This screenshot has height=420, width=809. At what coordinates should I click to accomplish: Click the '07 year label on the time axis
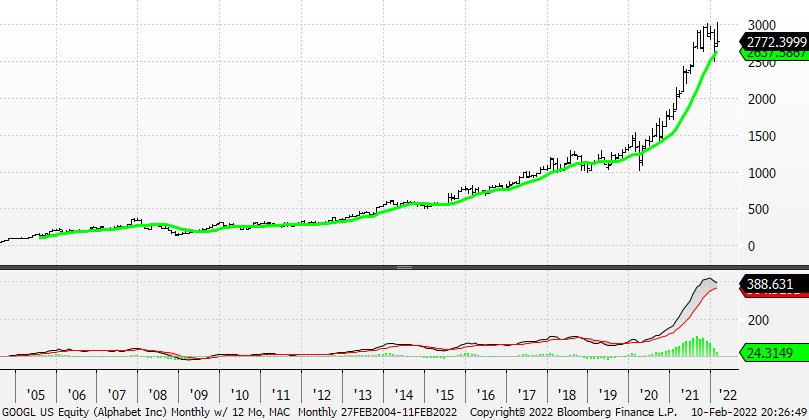pyautogui.click(x=117, y=395)
